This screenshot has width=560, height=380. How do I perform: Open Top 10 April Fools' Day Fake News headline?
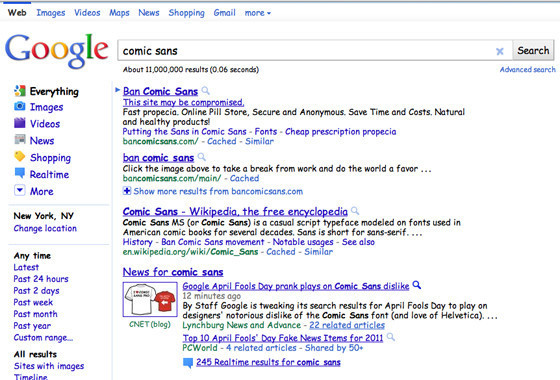click(283, 338)
